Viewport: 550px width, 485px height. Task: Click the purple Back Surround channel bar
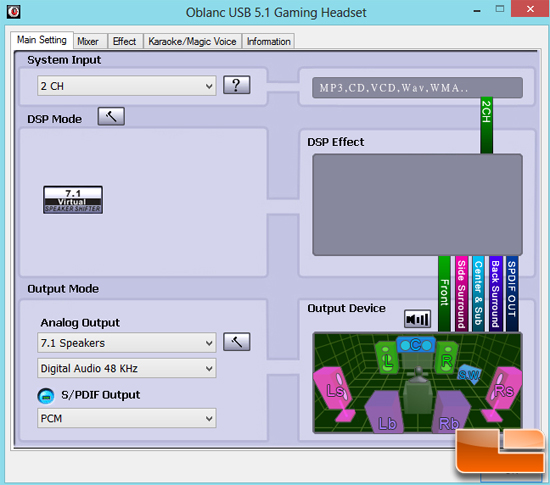pyautogui.click(x=496, y=294)
